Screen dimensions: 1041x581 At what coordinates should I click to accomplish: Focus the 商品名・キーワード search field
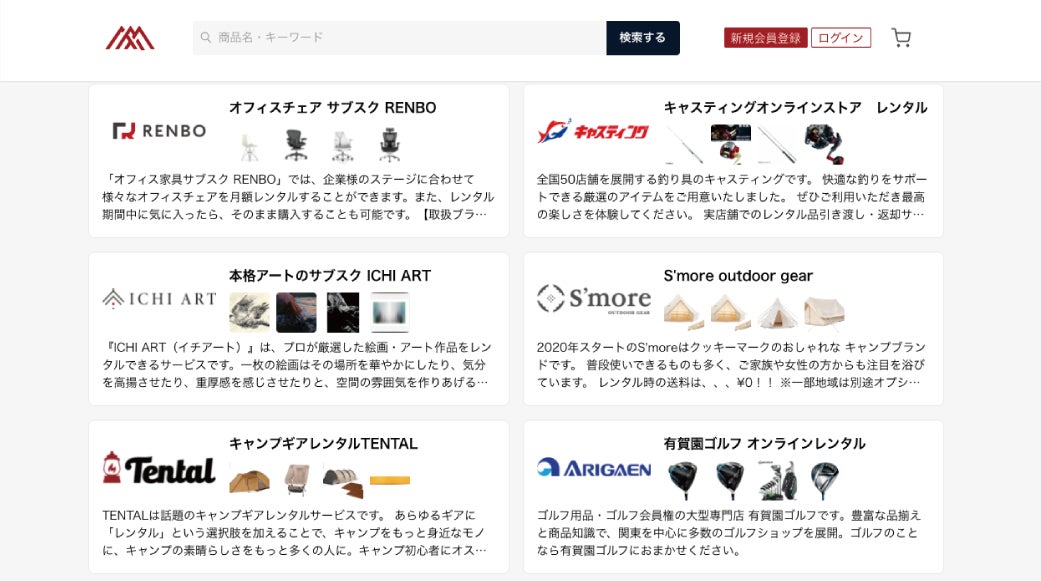pos(399,38)
